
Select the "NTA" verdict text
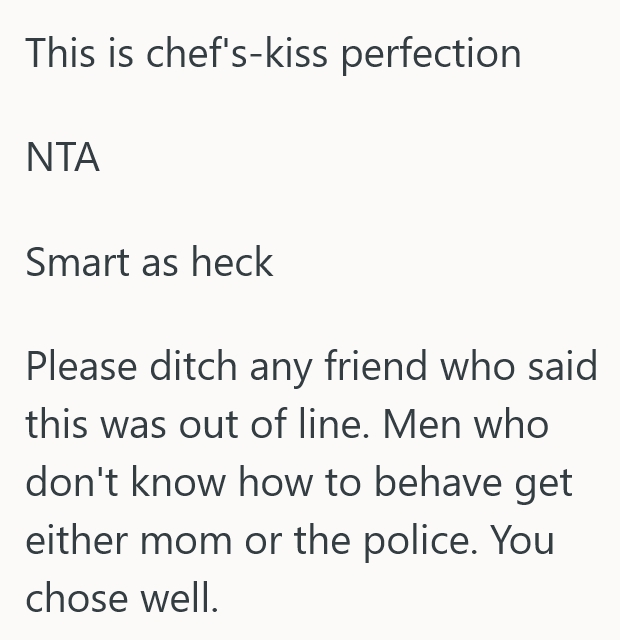62,158
